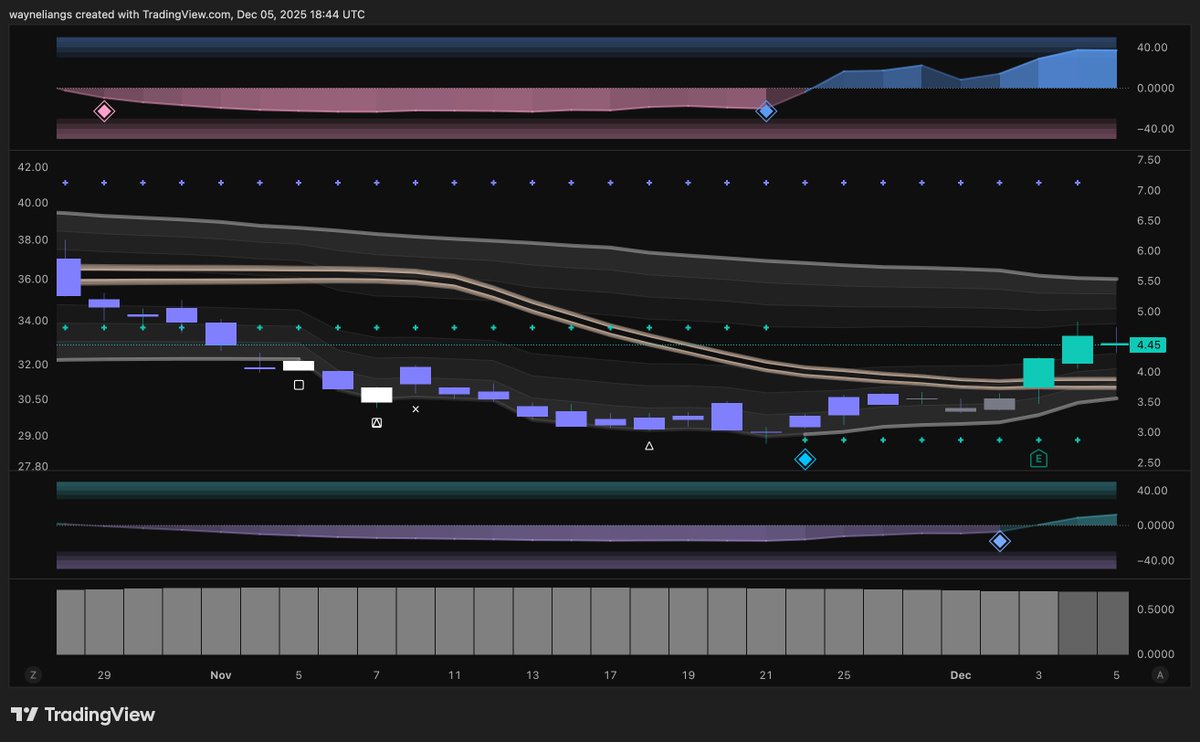Click the 25 date label on time axis

(844, 676)
